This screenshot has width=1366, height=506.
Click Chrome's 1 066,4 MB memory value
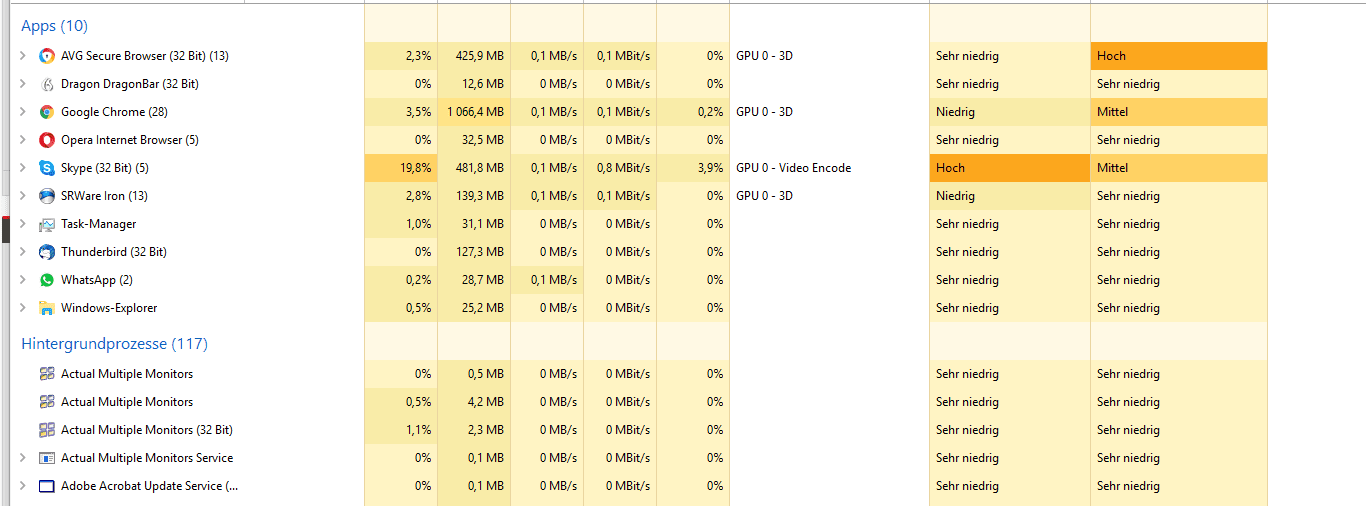(x=476, y=112)
